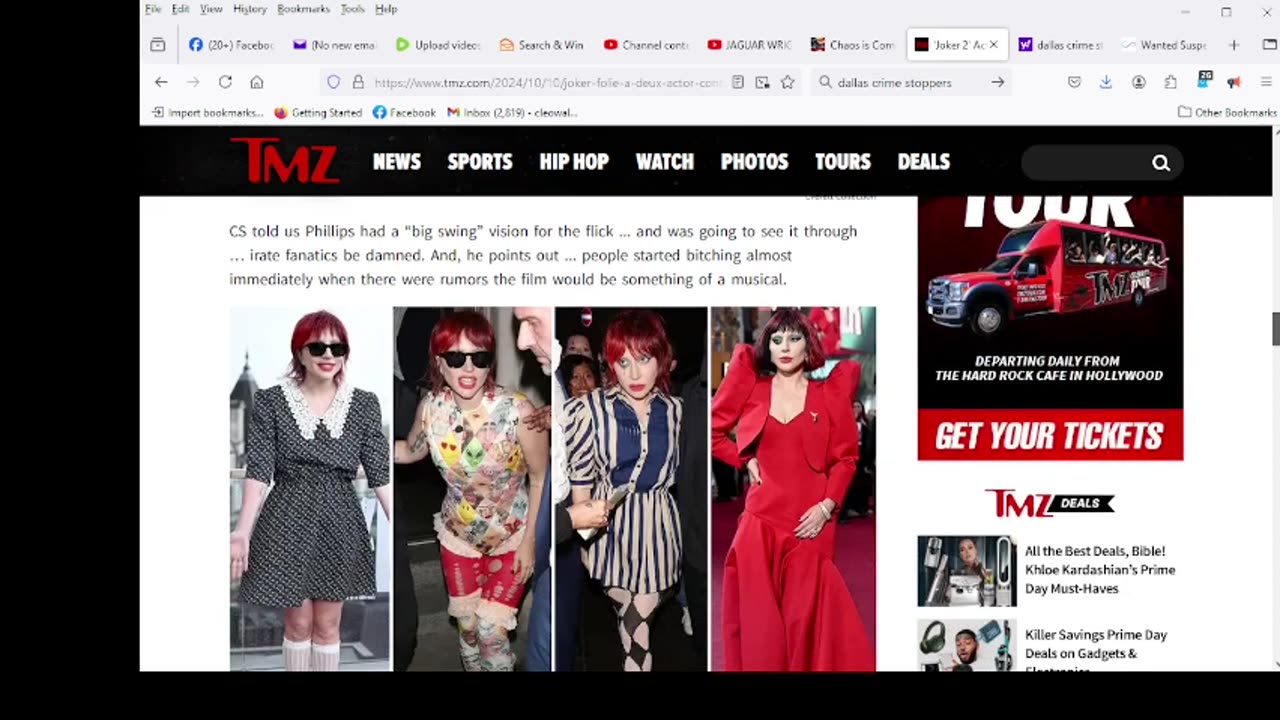Screen dimensions: 1280x720
Task: Open the Other Bookmarks folder
Action: pyautogui.click(x=1227, y=112)
